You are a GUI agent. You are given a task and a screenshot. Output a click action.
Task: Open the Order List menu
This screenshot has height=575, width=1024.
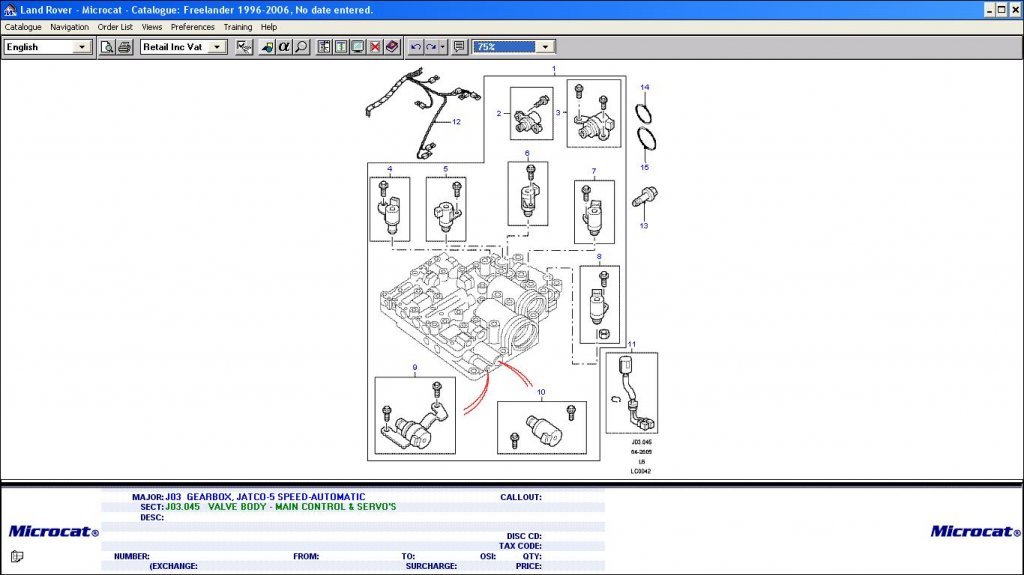(x=115, y=27)
